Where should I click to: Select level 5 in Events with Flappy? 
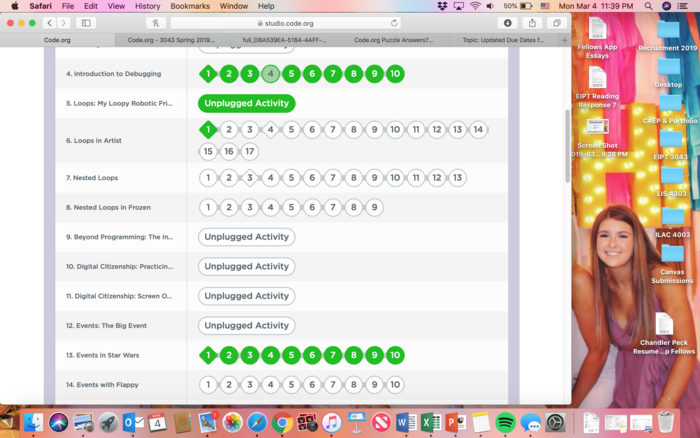(x=291, y=385)
